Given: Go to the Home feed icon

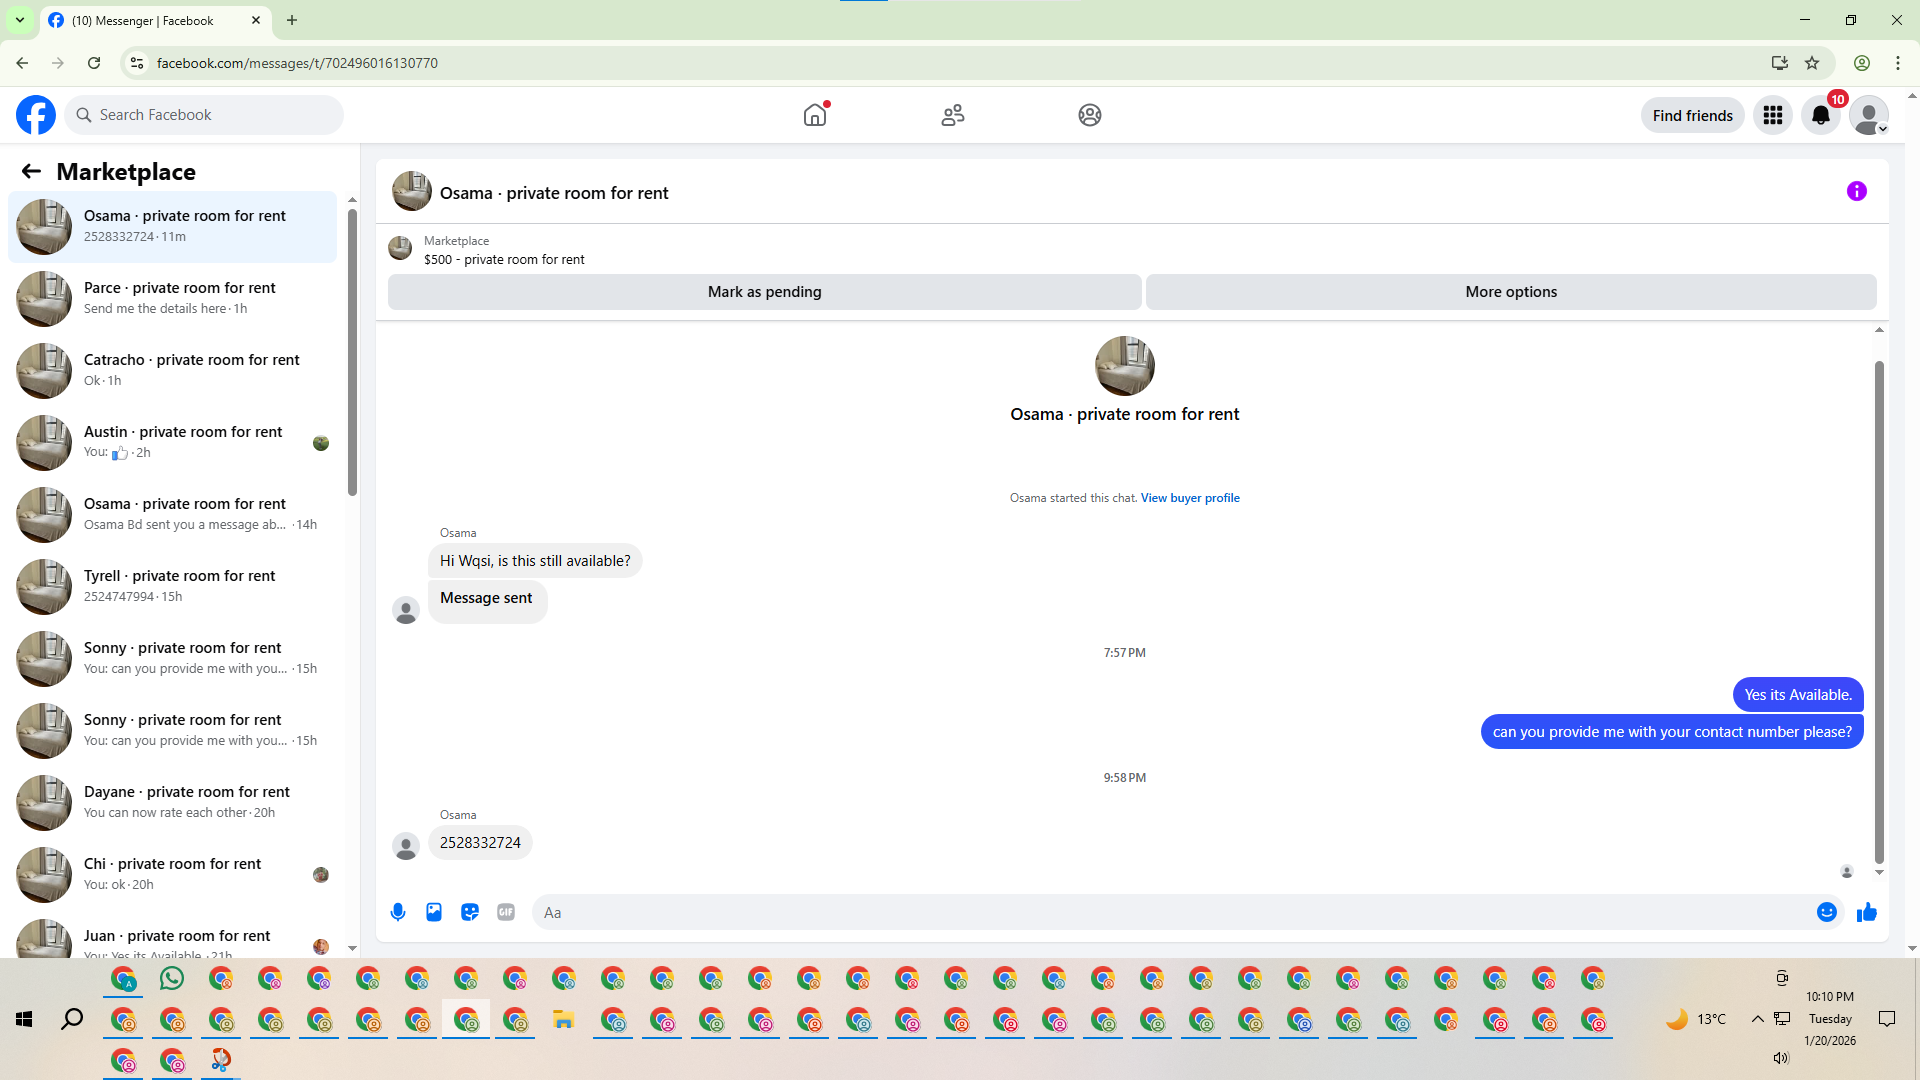Looking at the screenshot, I should coord(815,115).
